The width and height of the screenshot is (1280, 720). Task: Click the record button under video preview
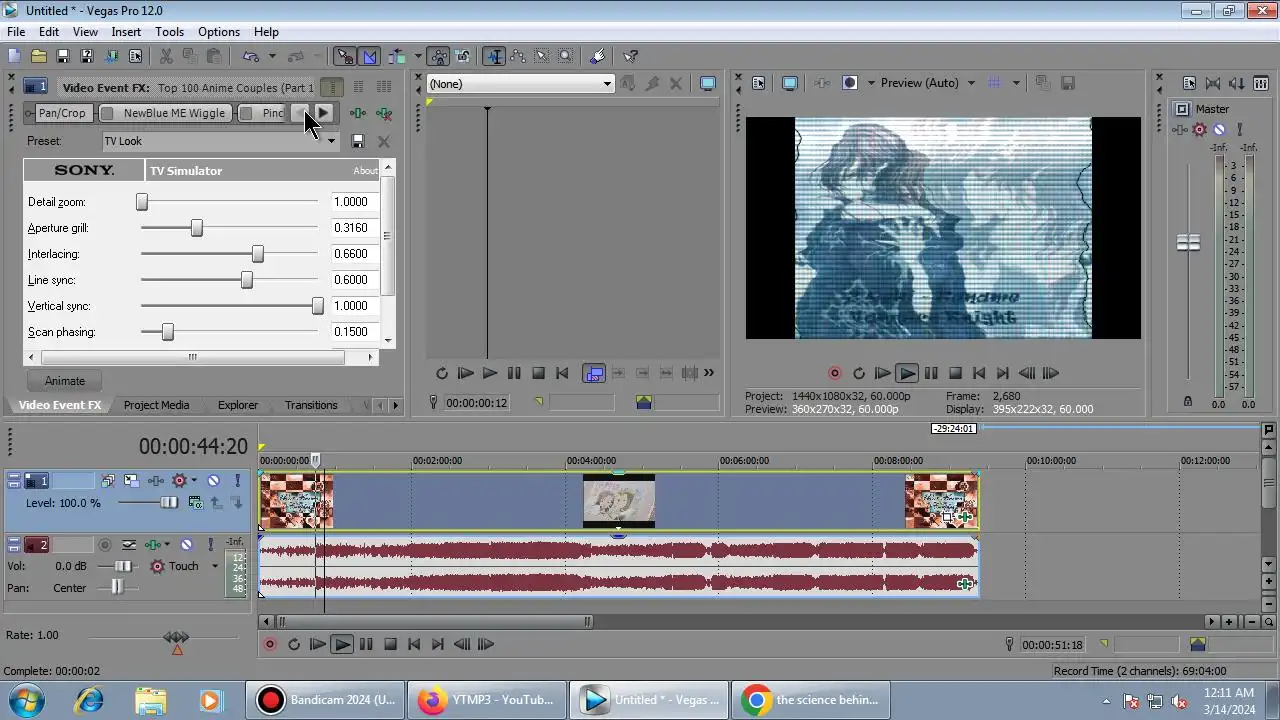tap(835, 373)
